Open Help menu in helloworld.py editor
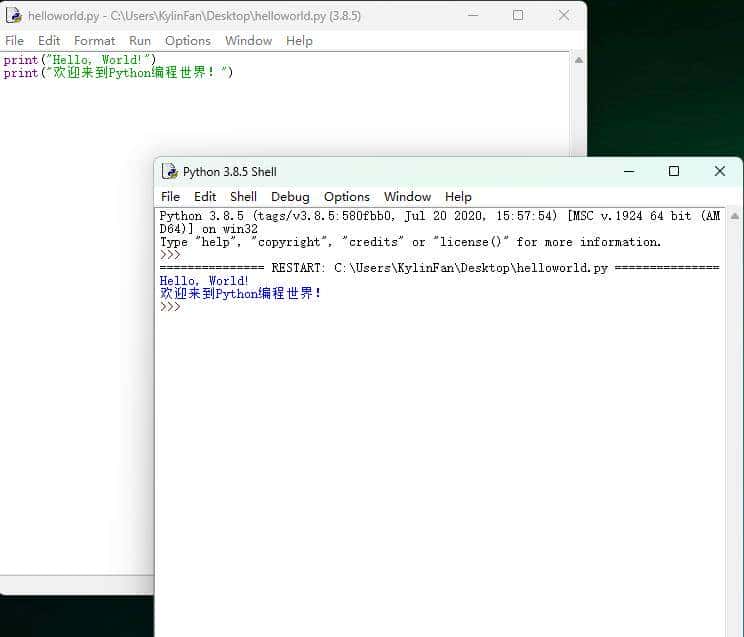Viewport: 744px width, 637px height. 299,41
